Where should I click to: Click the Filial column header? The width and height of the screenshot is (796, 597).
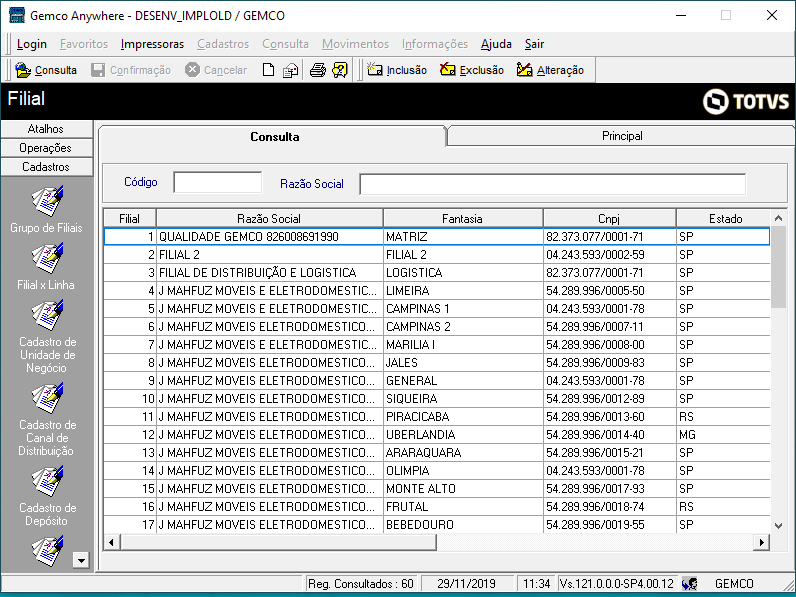tap(129, 219)
